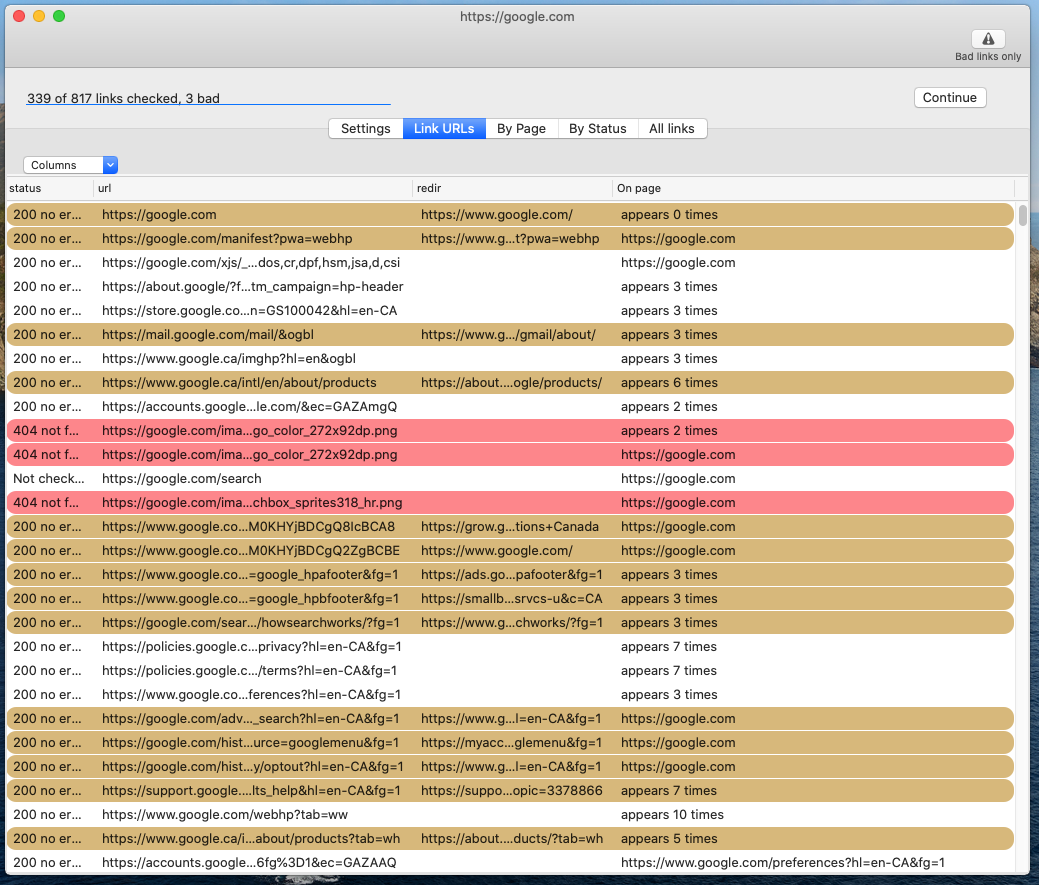Click the redirect https://myacc...glemenu&fg=1
The width and height of the screenshot is (1039, 885).
512,743
